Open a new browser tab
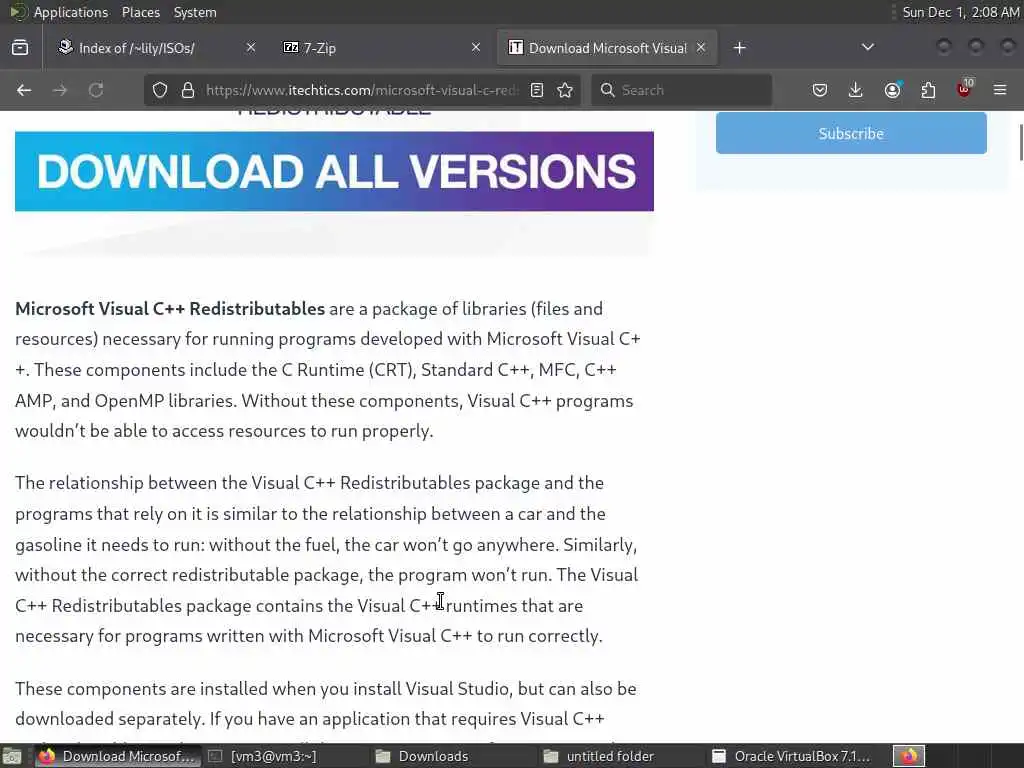Screen dimensions: 1024x768 739,48
